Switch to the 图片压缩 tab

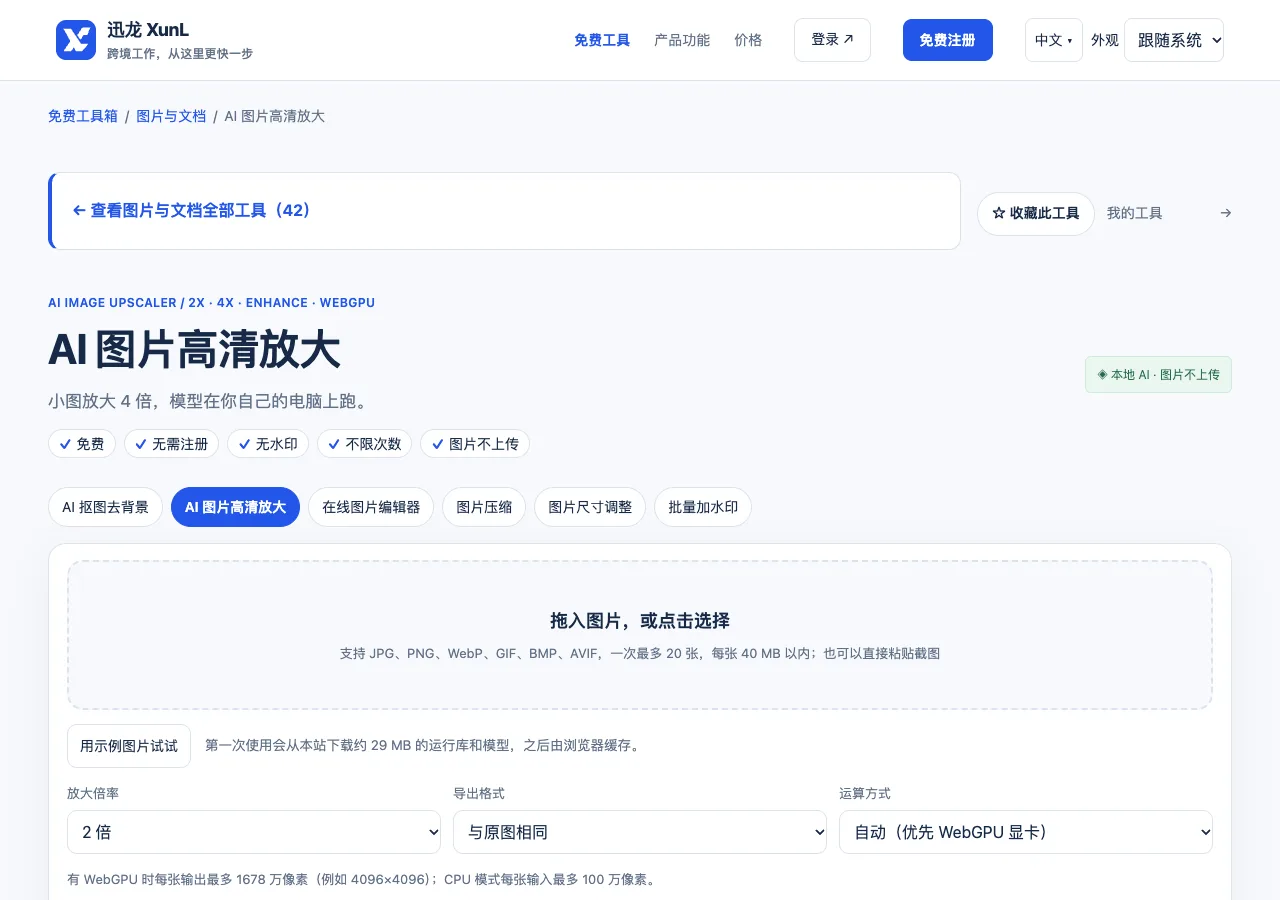pyautogui.click(x=484, y=507)
